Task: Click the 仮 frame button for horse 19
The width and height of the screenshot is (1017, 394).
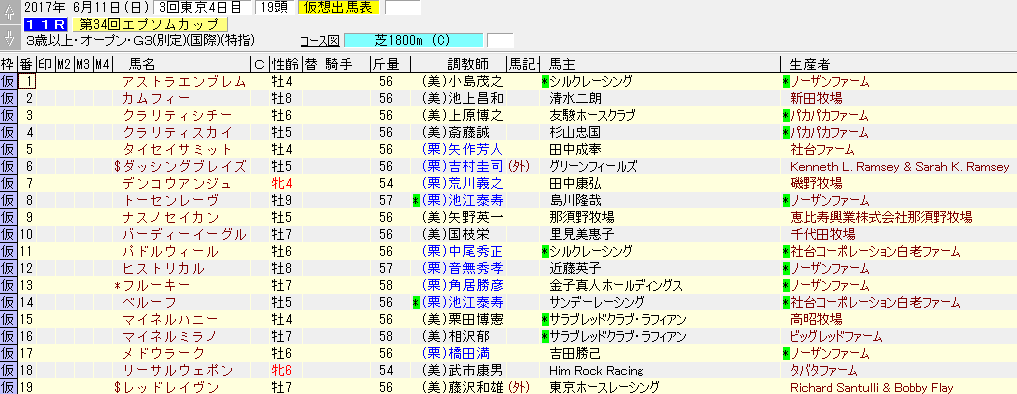Action: 8,388
